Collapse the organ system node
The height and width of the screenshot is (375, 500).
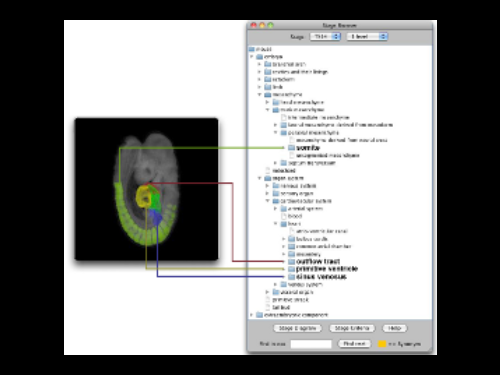tap(260, 178)
